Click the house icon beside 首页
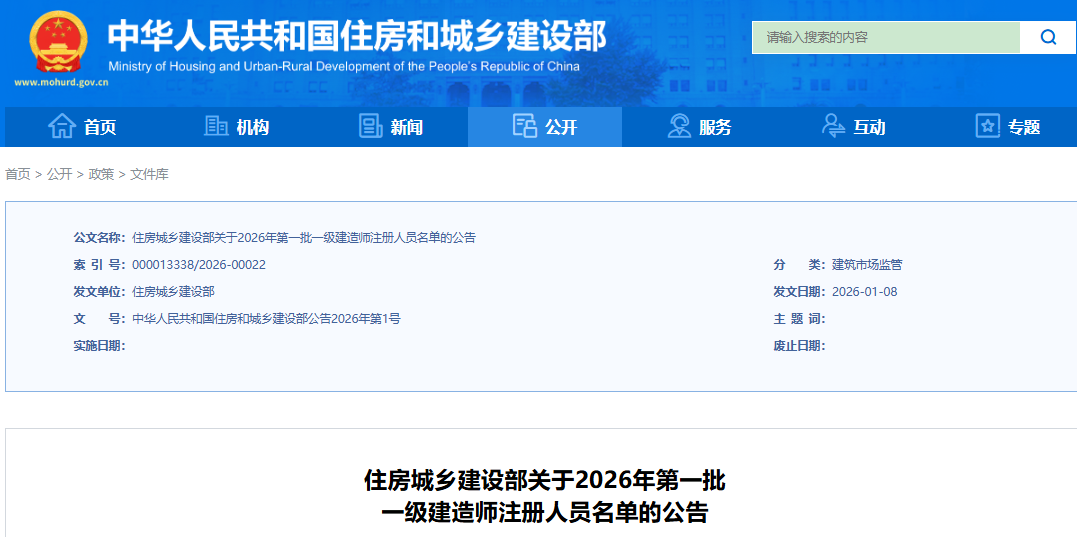 click(x=62, y=126)
